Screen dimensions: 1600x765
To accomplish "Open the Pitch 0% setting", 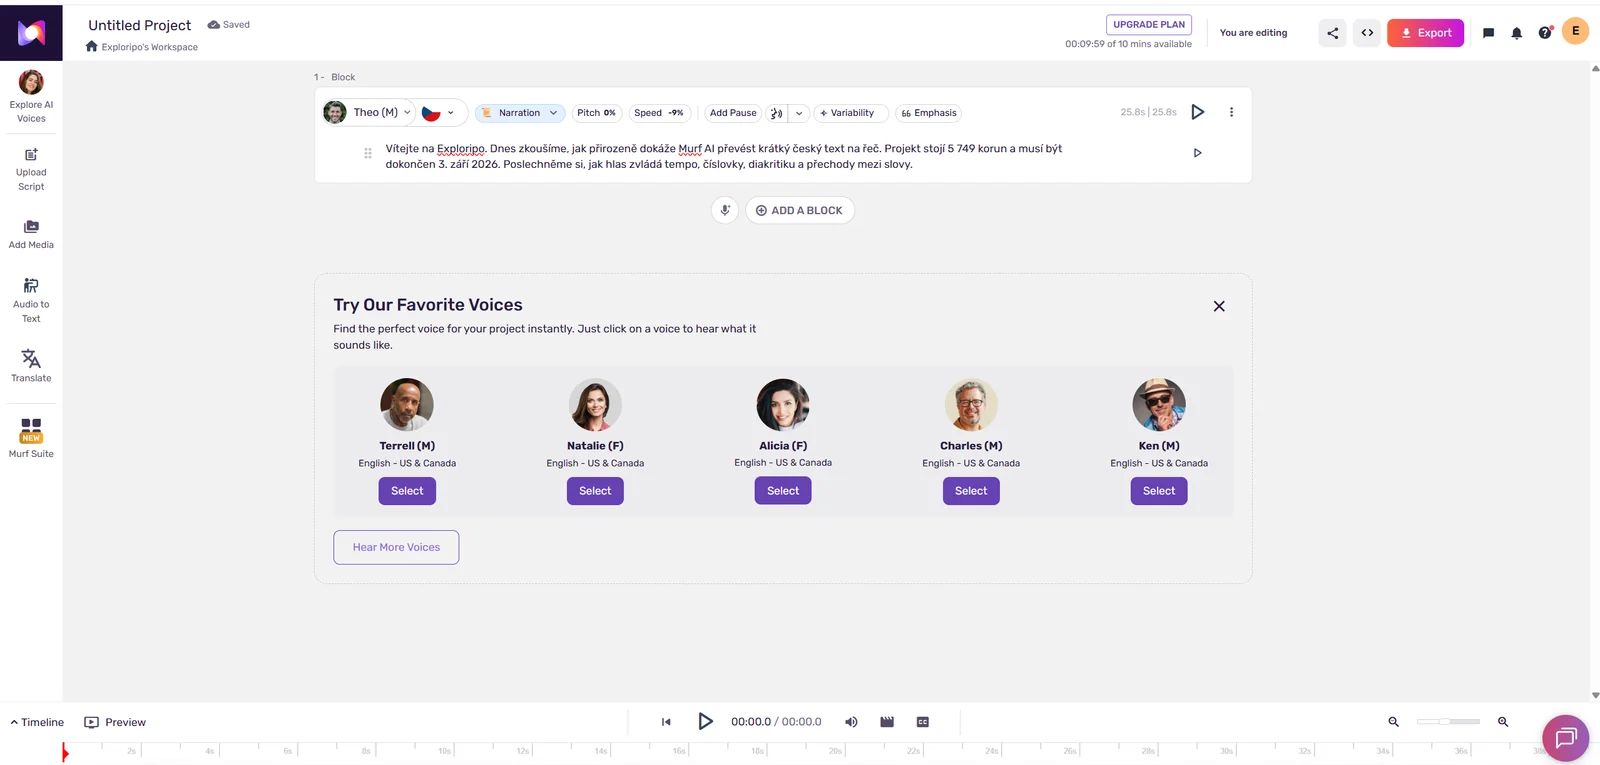I will pyautogui.click(x=596, y=113).
